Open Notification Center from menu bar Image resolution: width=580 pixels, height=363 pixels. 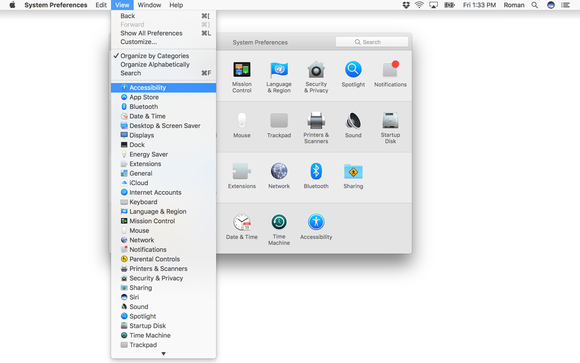565,5
